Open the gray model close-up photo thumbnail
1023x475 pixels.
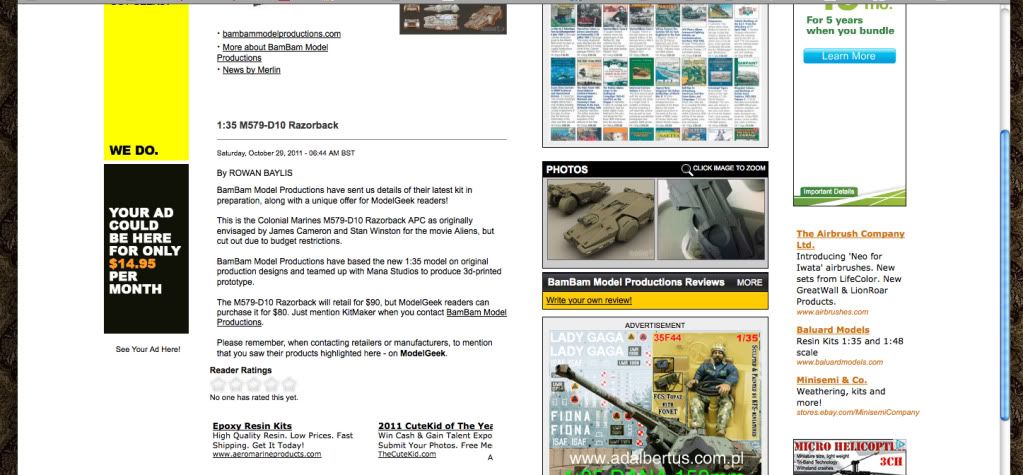coord(711,220)
